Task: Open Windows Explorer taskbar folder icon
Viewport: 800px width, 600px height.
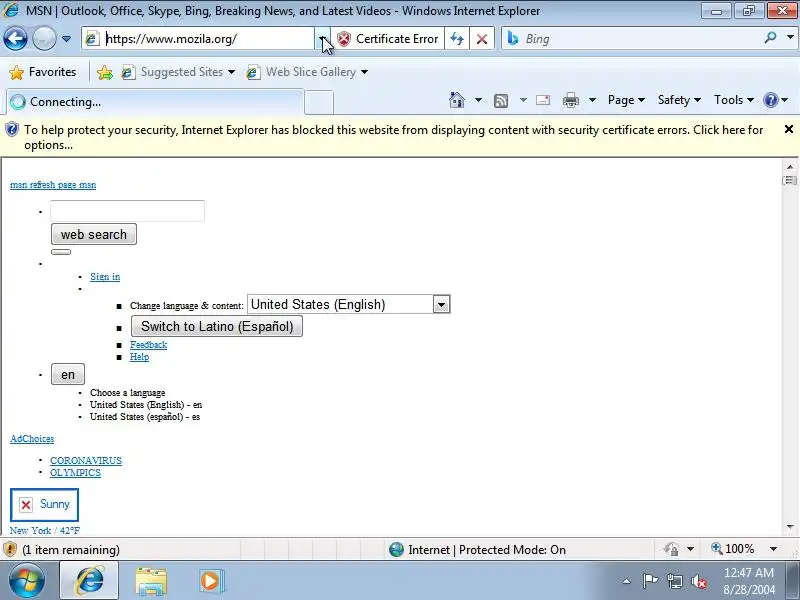Action: point(151,581)
